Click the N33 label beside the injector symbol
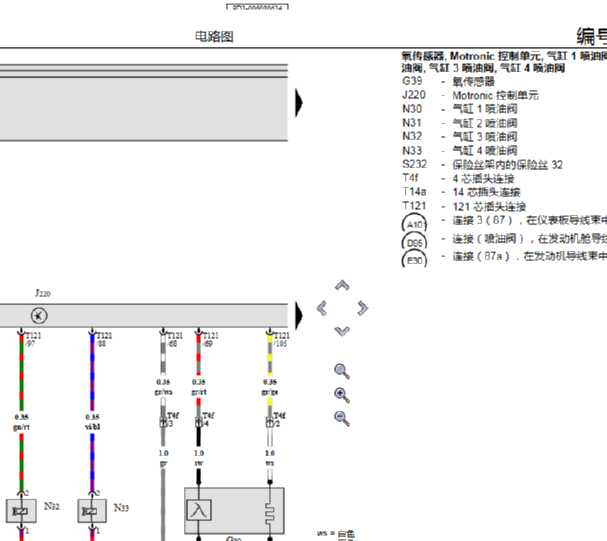Viewport: 607px width, 541px height. pos(121,507)
